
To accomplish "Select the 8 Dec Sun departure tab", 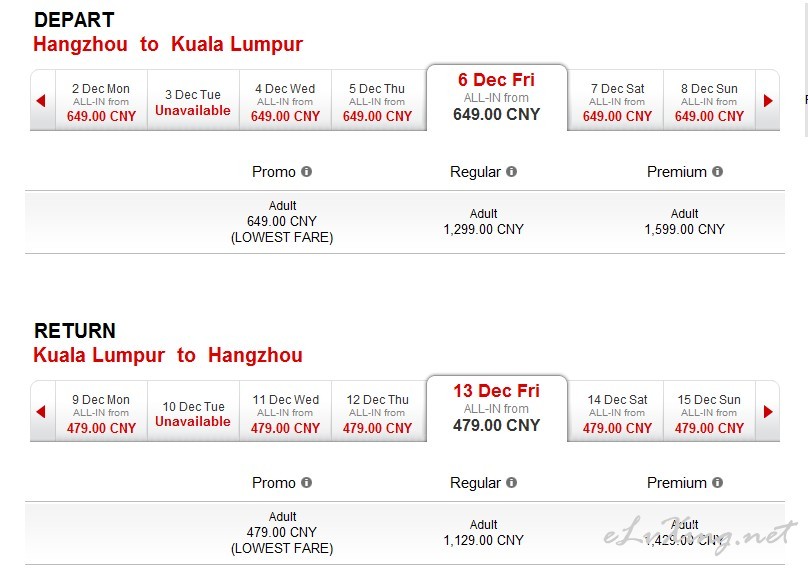I will [x=709, y=102].
